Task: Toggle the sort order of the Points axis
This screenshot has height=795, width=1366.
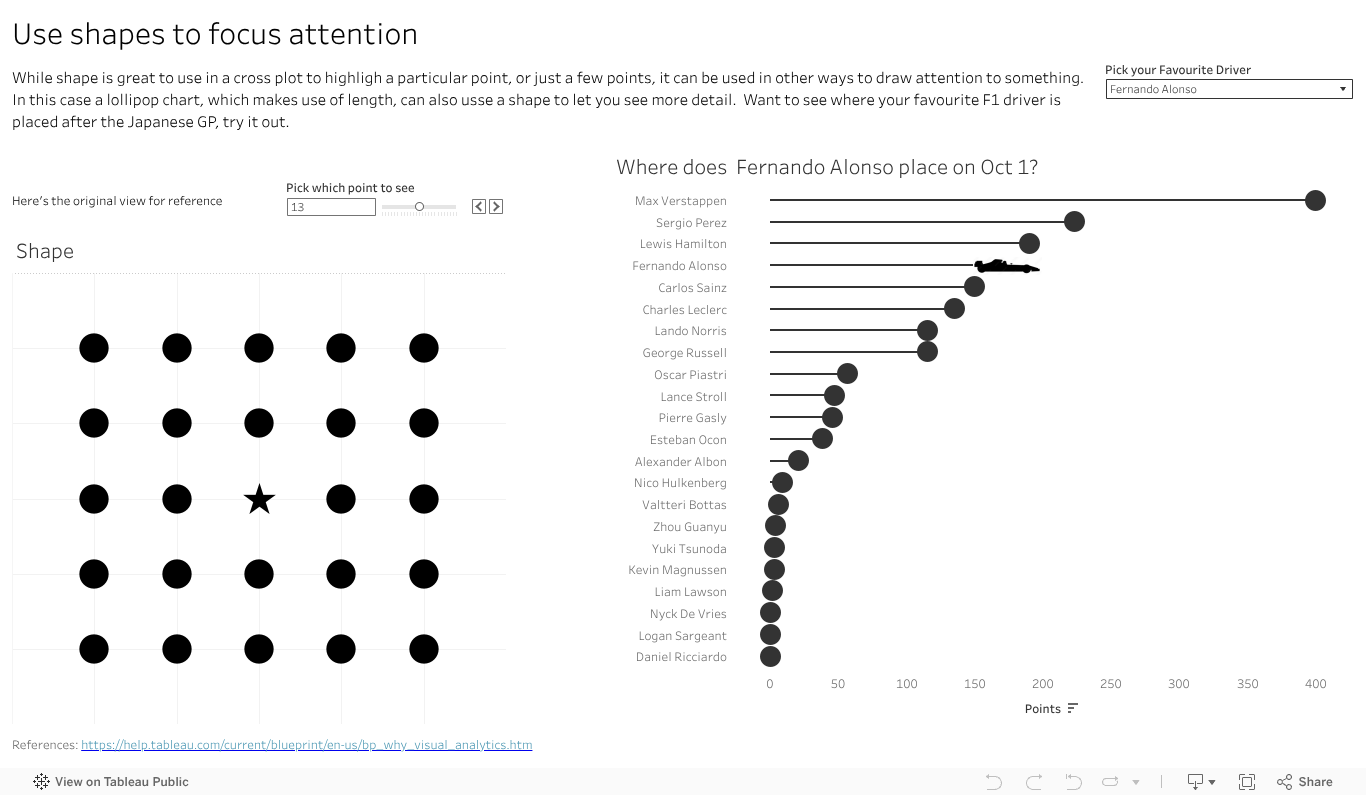Action: [x=1075, y=708]
